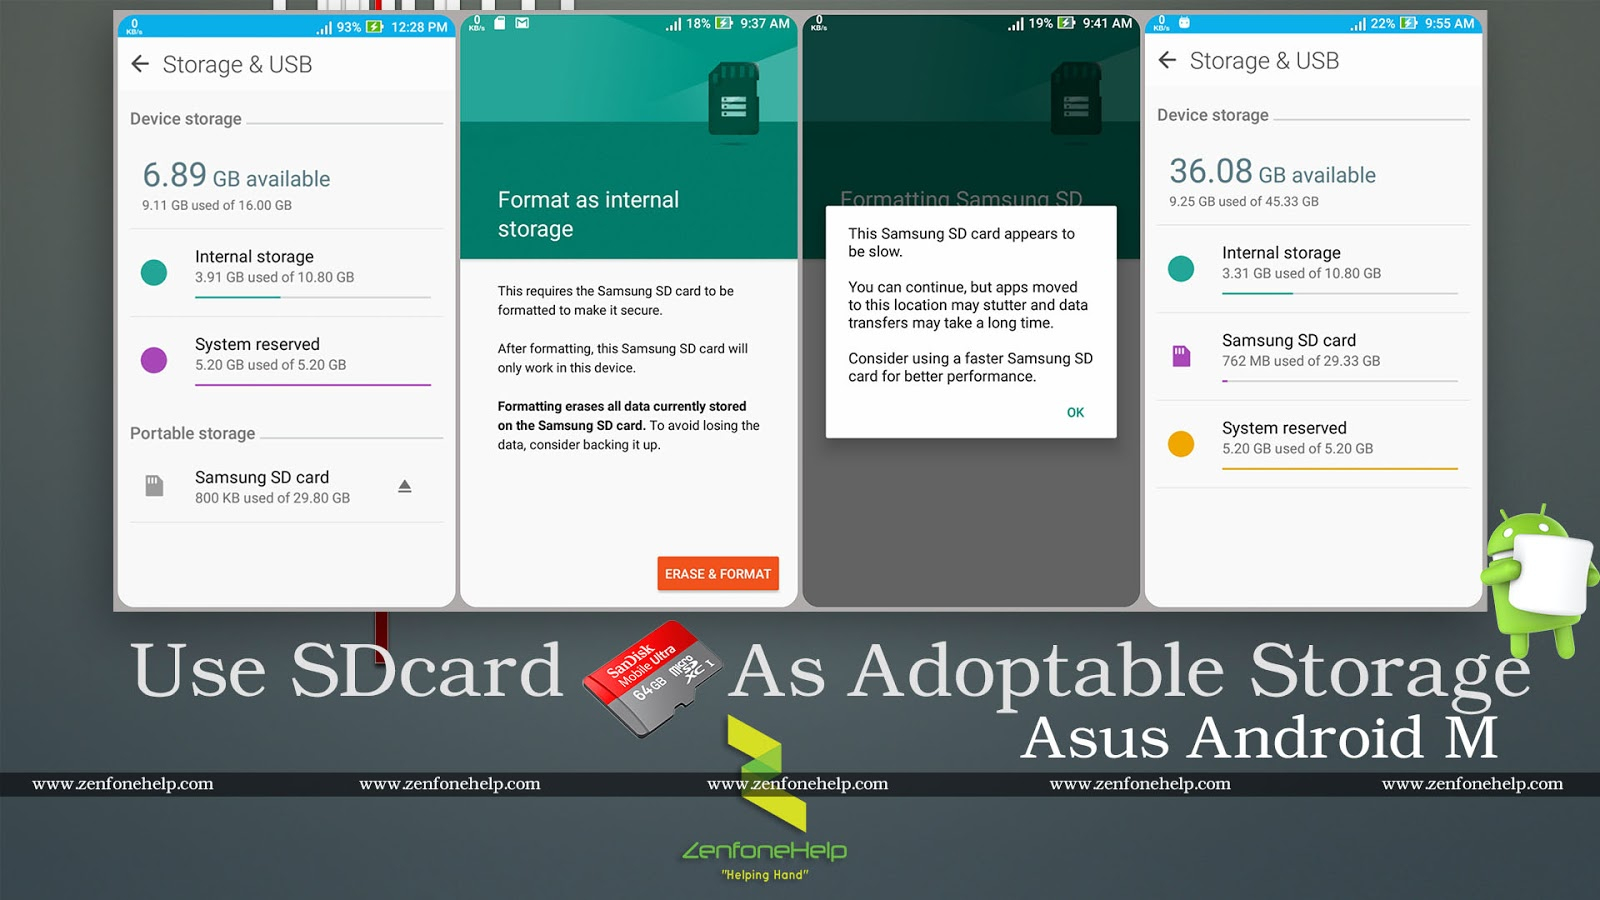Image resolution: width=1600 pixels, height=900 pixels.
Task: Tap "This Samsung SD card appears to be slow" text
Action: pyautogui.click(x=961, y=242)
